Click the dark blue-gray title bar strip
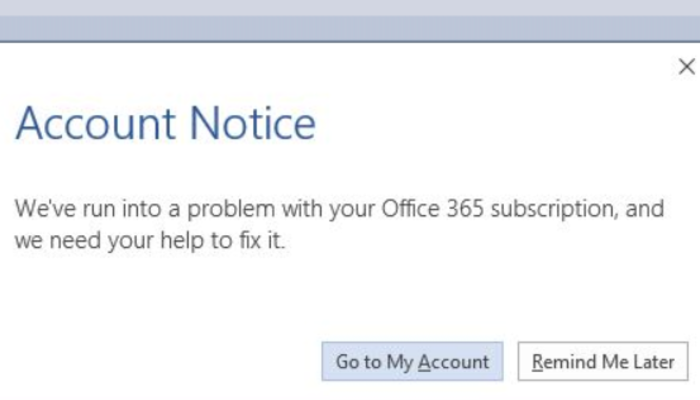Viewport: 700px width, 400px height. pyautogui.click(x=350, y=29)
